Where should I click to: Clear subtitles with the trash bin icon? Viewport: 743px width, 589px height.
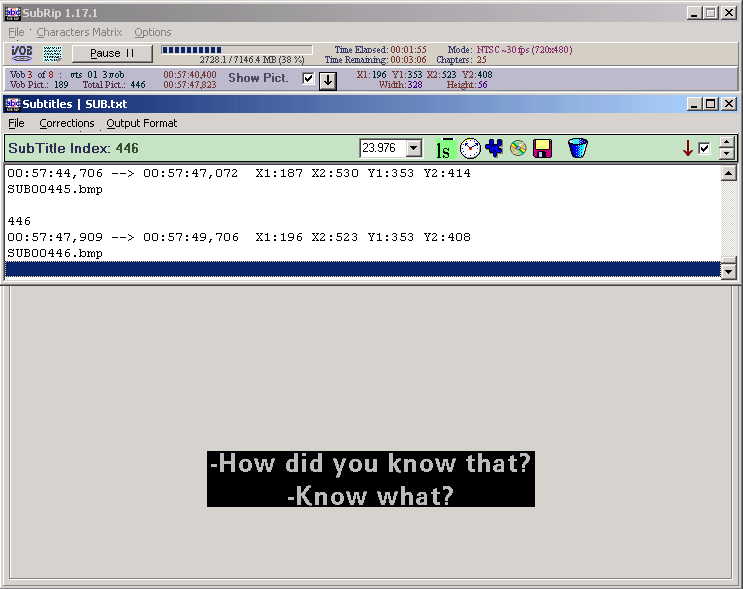pyautogui.click(x=577, y=149)
